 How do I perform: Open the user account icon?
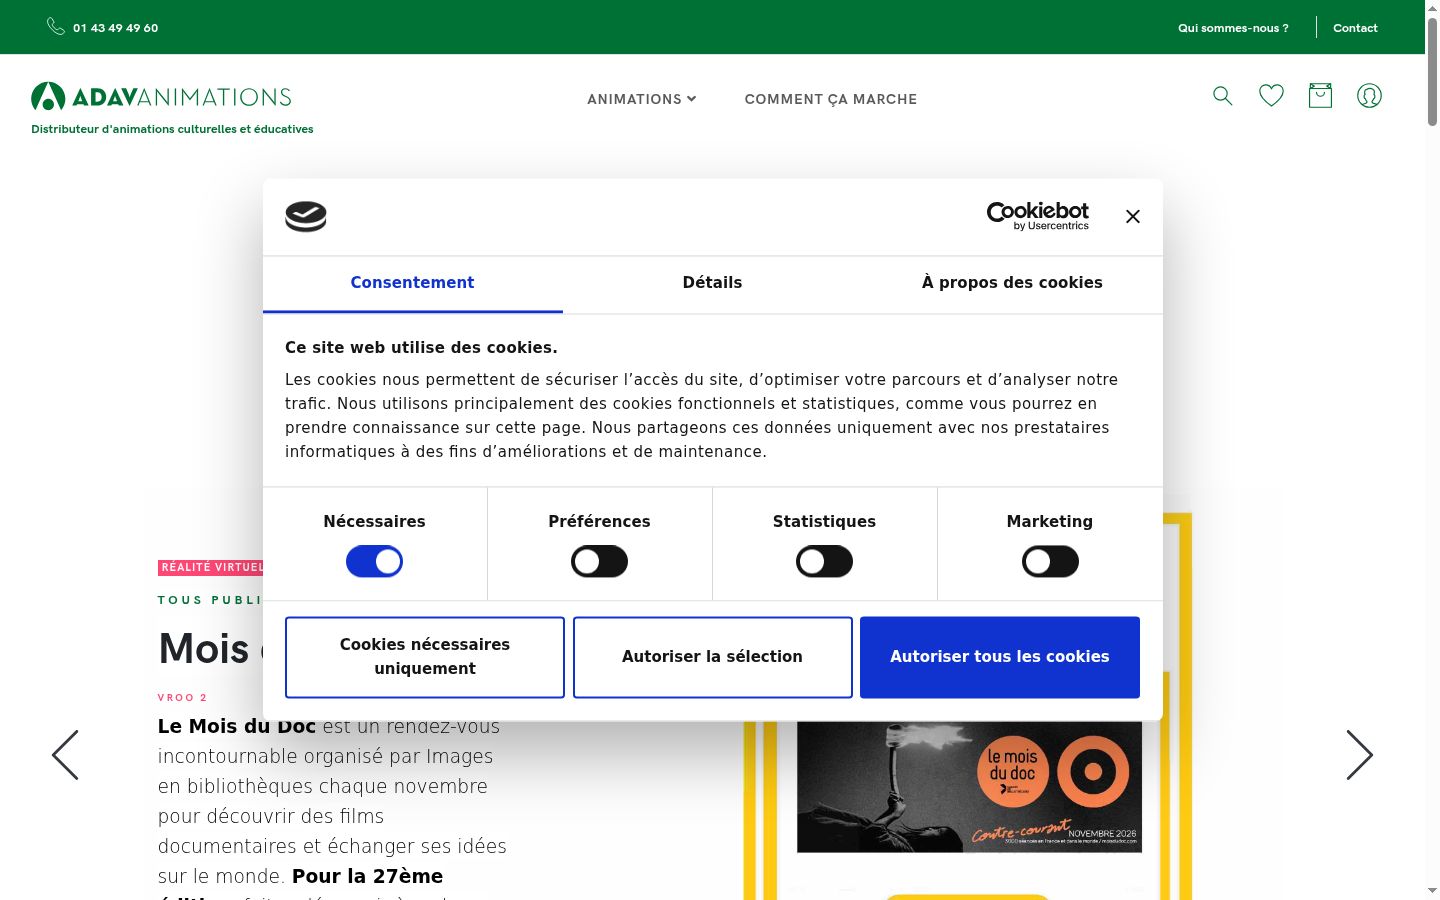[x=1369, y=96]
